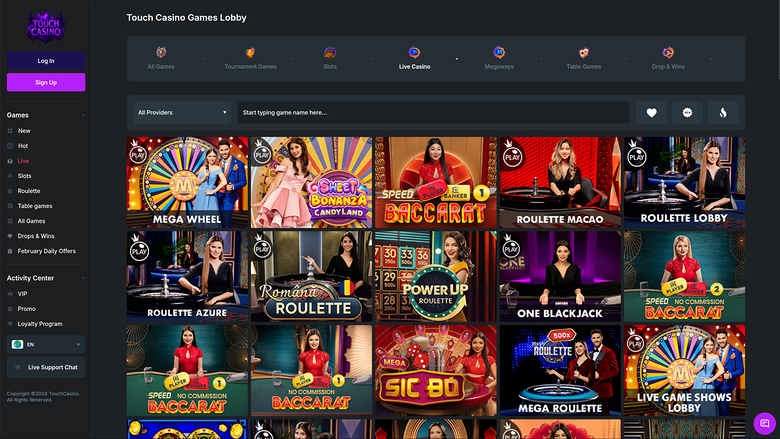
Task: Open the All Games sidebar link
Action: [x=31, y=221]
